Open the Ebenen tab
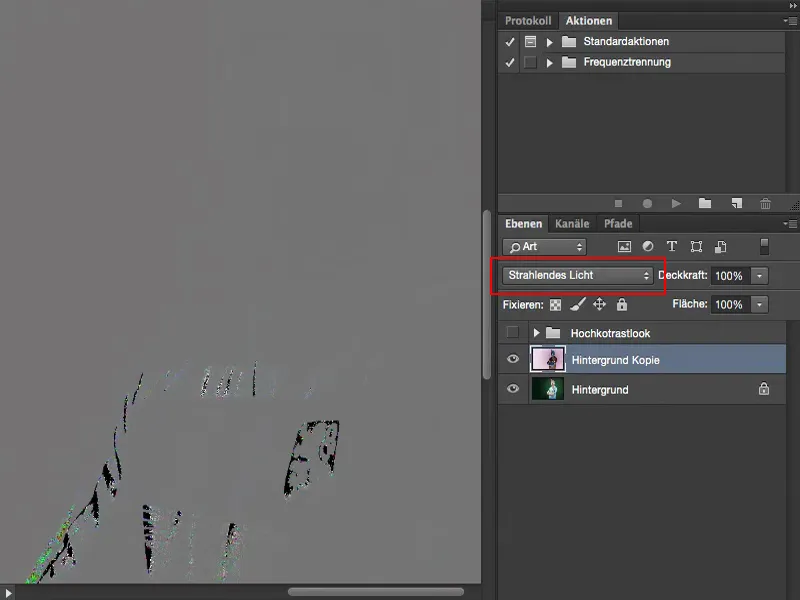800x600 pixels. point(523,223)
